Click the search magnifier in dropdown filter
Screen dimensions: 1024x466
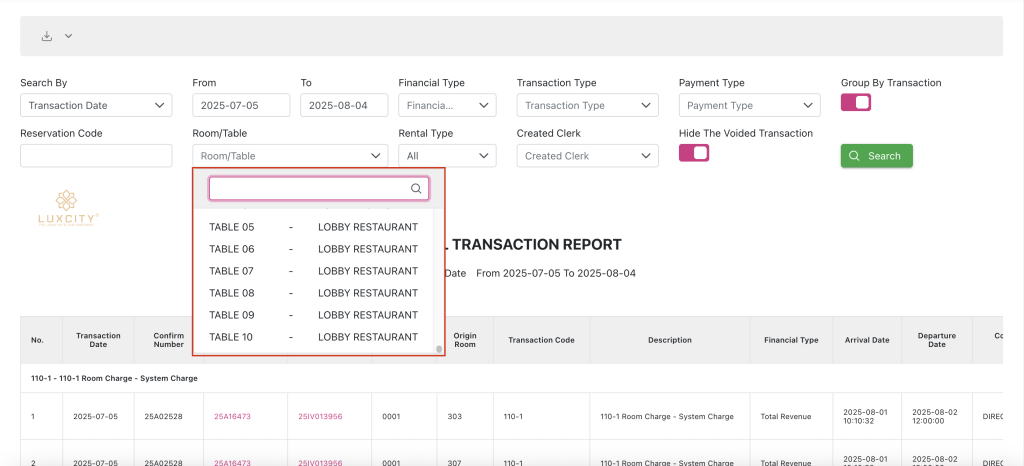tap(417, 188)
